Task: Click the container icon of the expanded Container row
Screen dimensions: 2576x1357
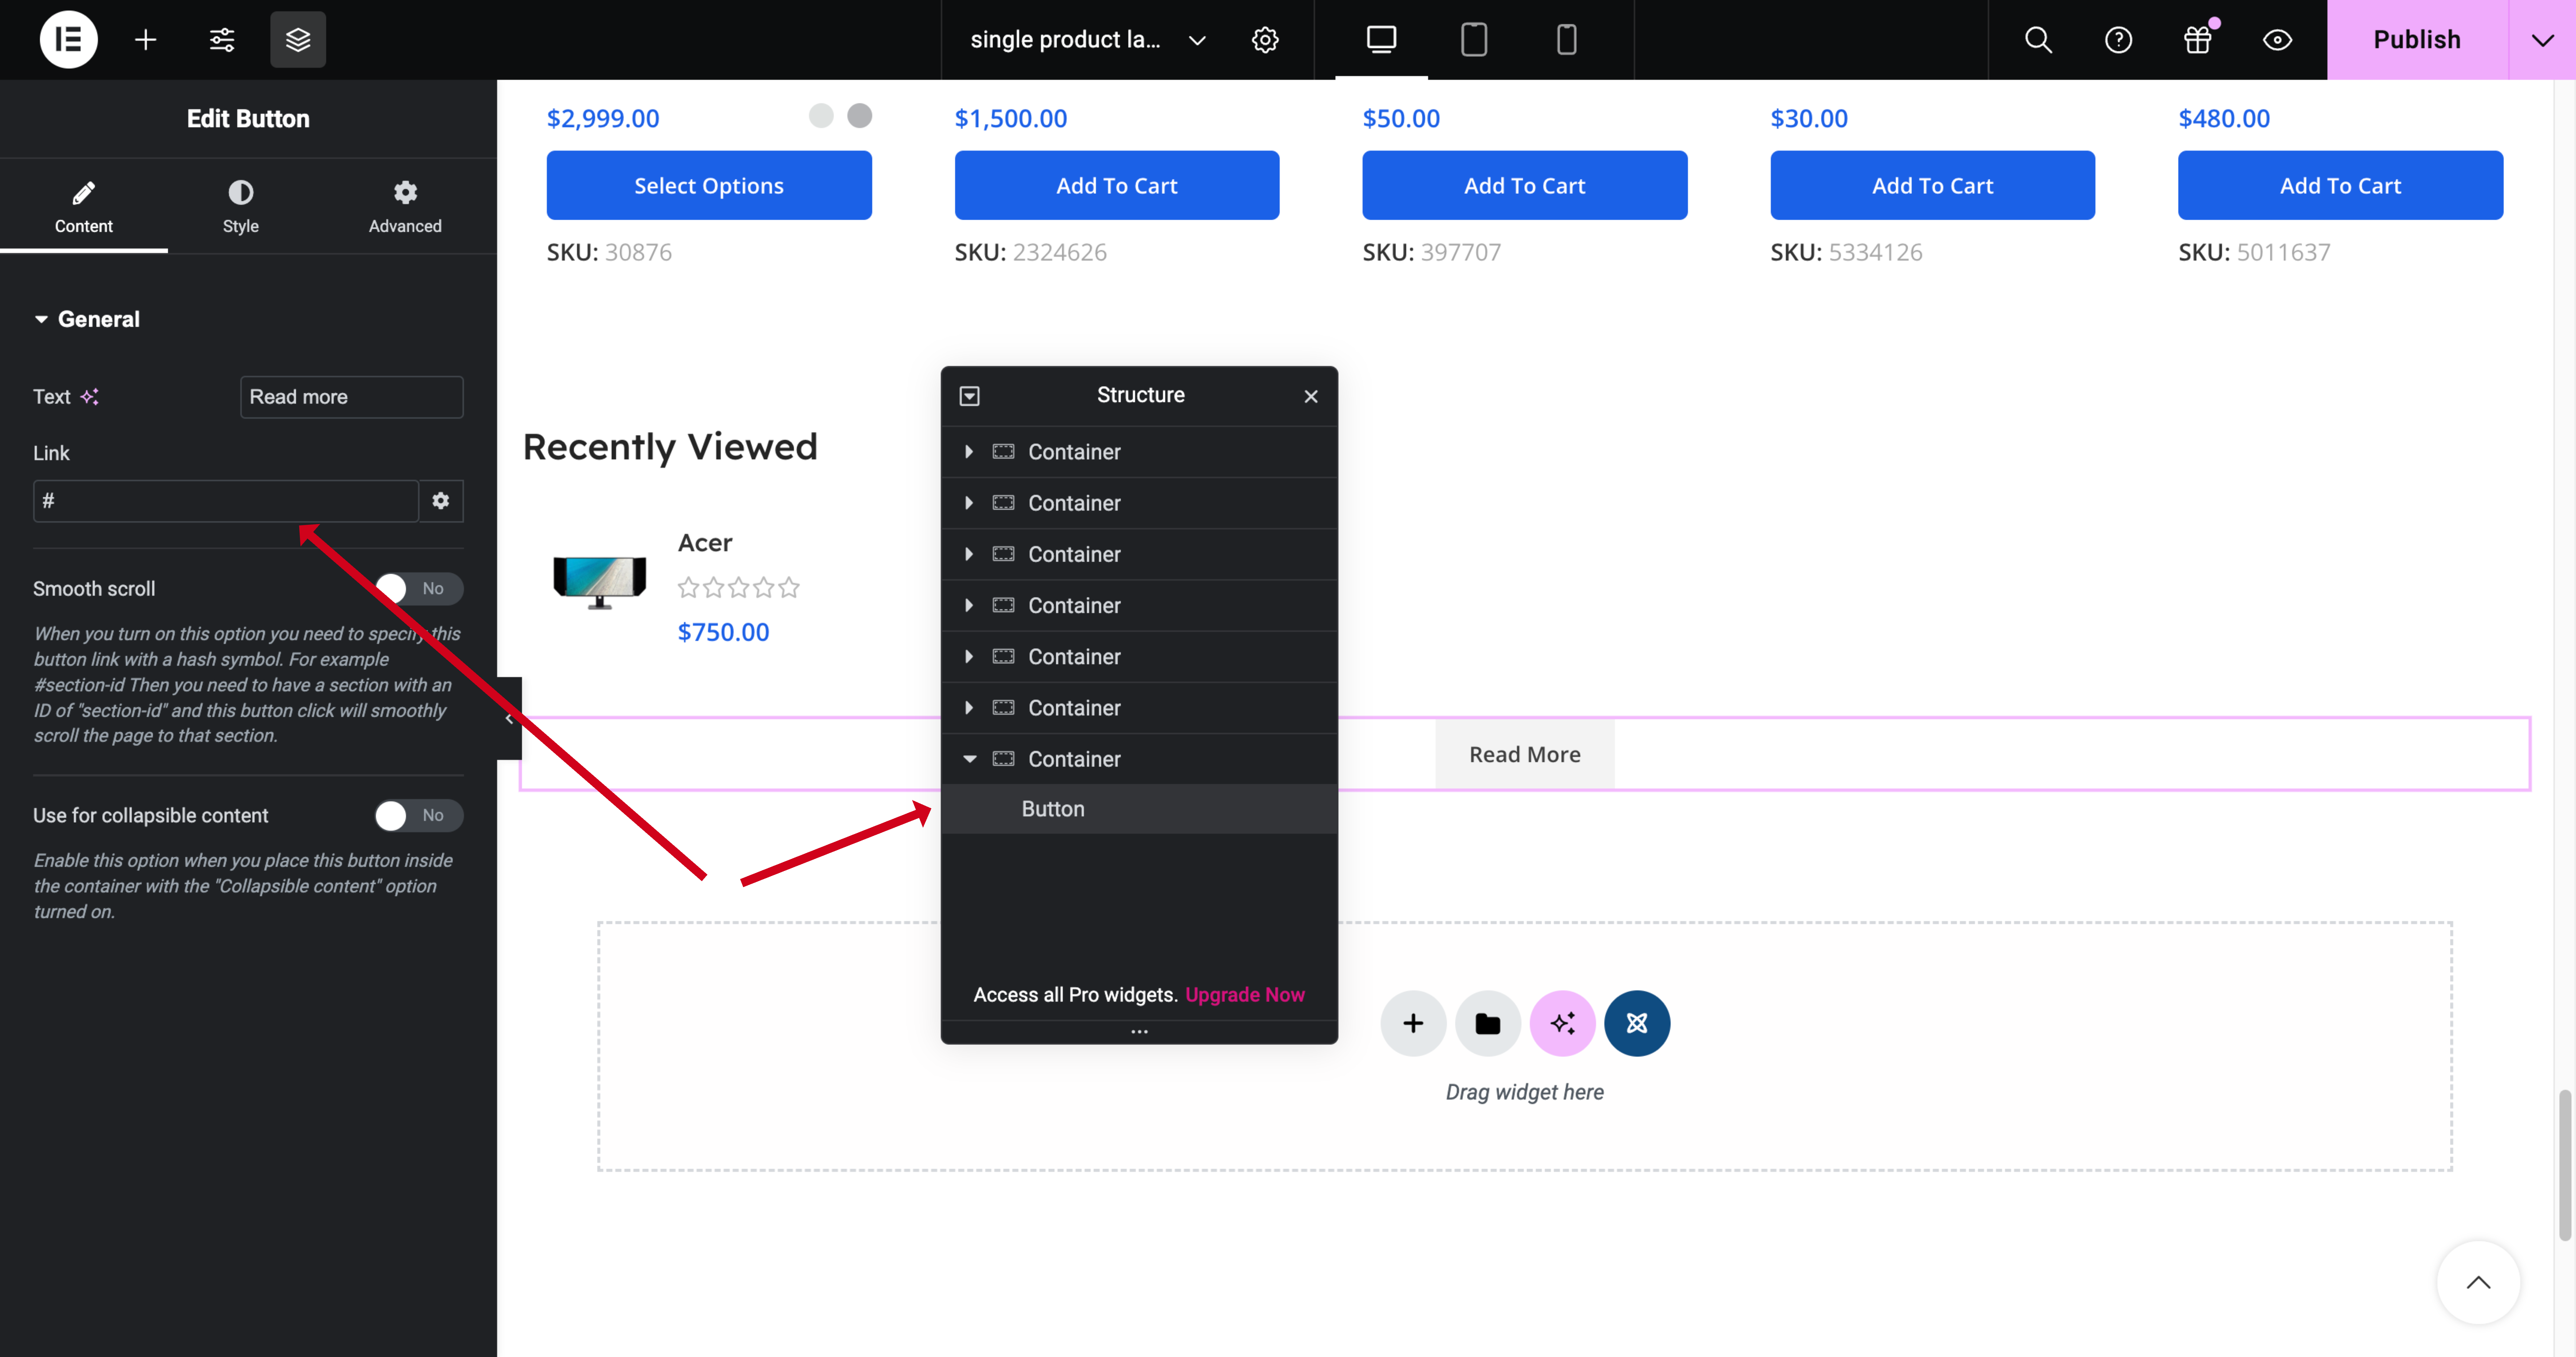Action: (x=1003, y=759)
